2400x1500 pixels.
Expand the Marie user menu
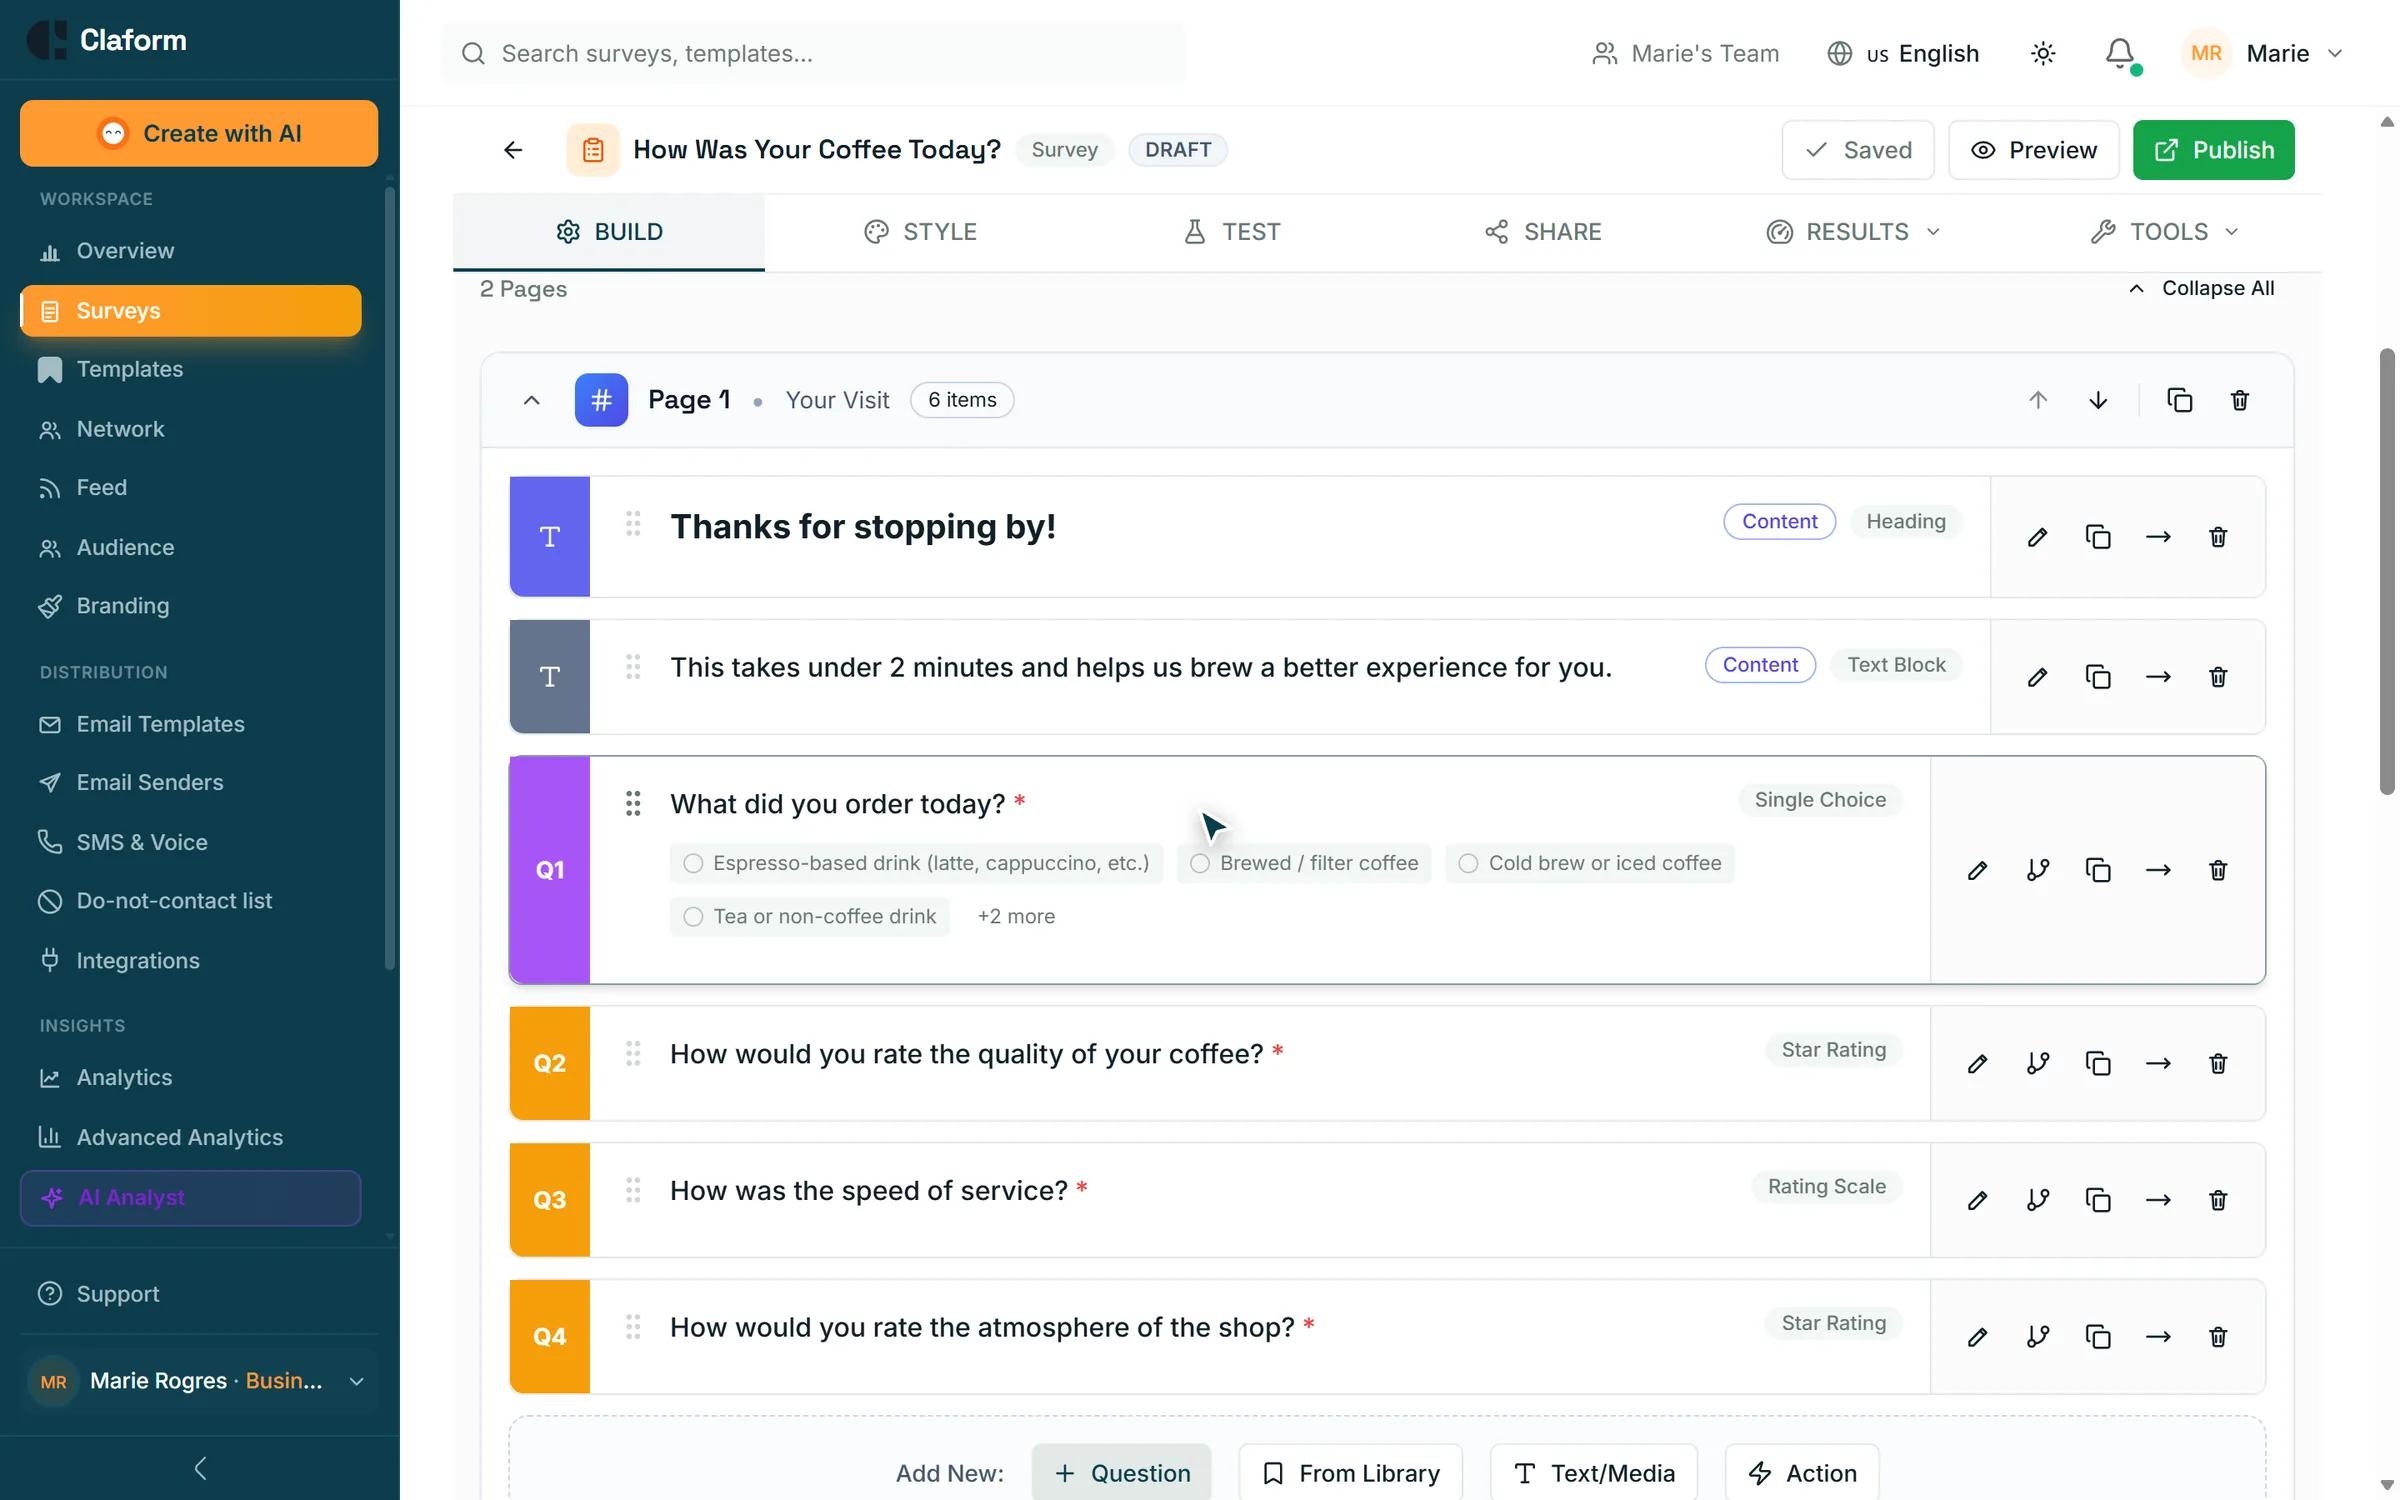[2263, 53]
